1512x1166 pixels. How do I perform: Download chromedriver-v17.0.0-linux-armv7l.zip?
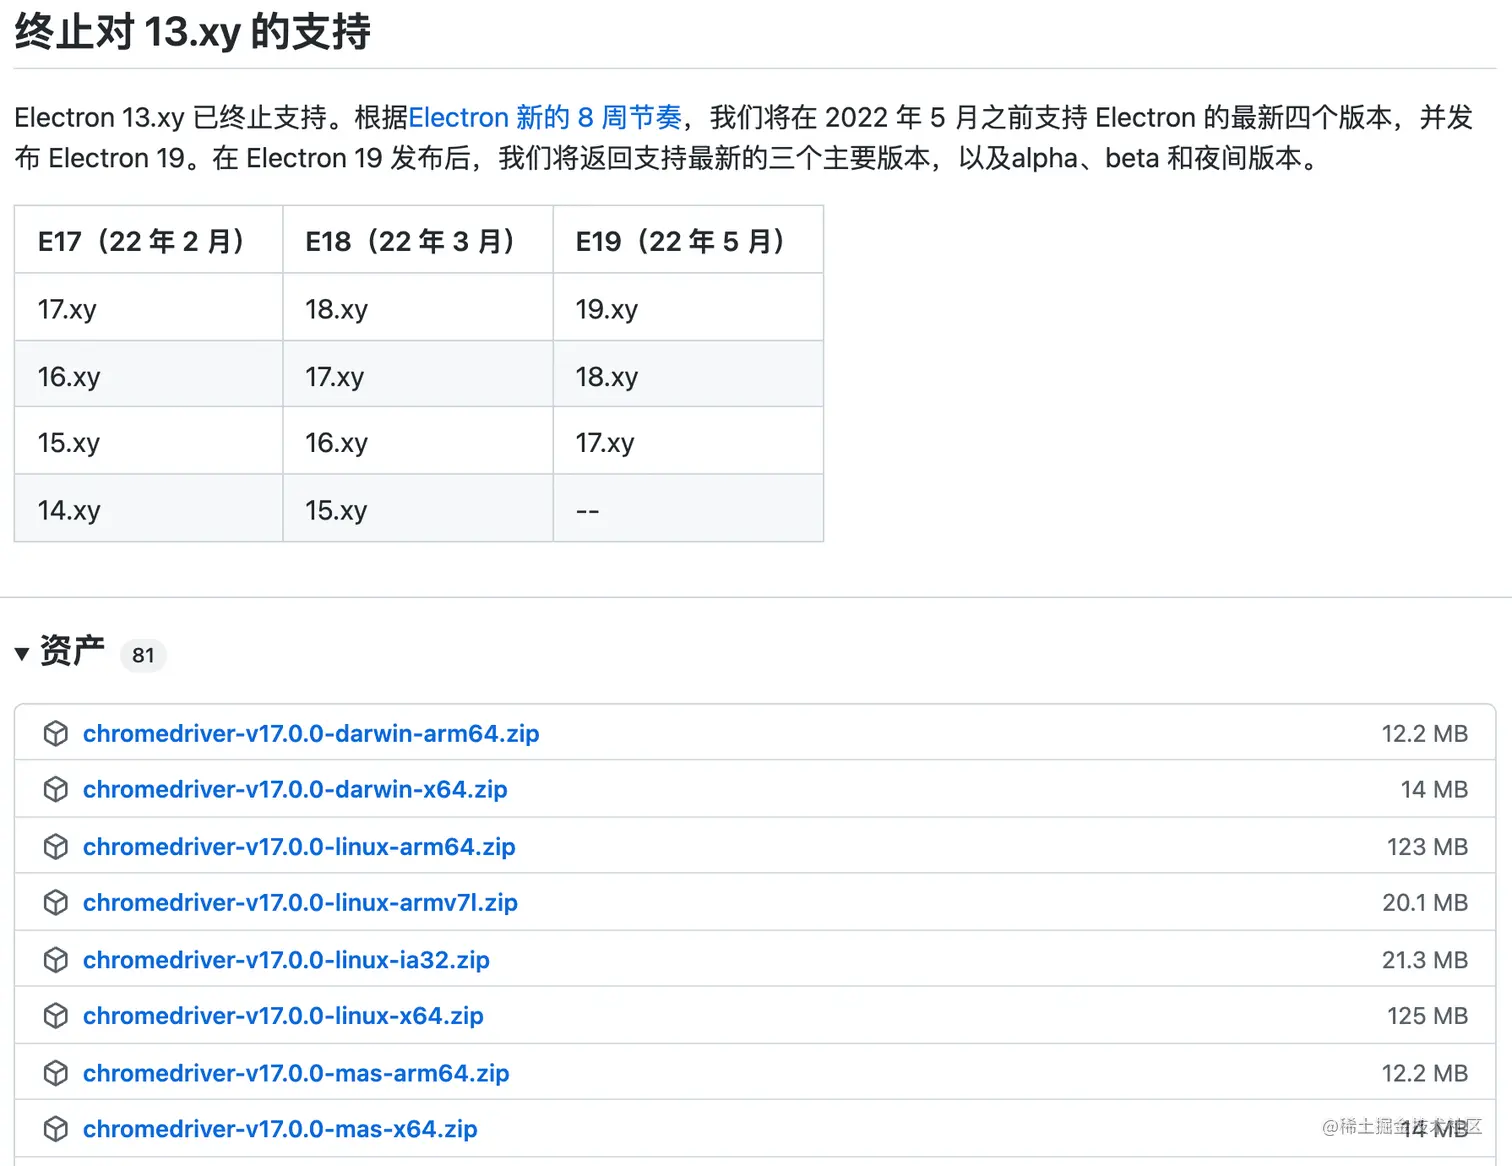(300, 902)
